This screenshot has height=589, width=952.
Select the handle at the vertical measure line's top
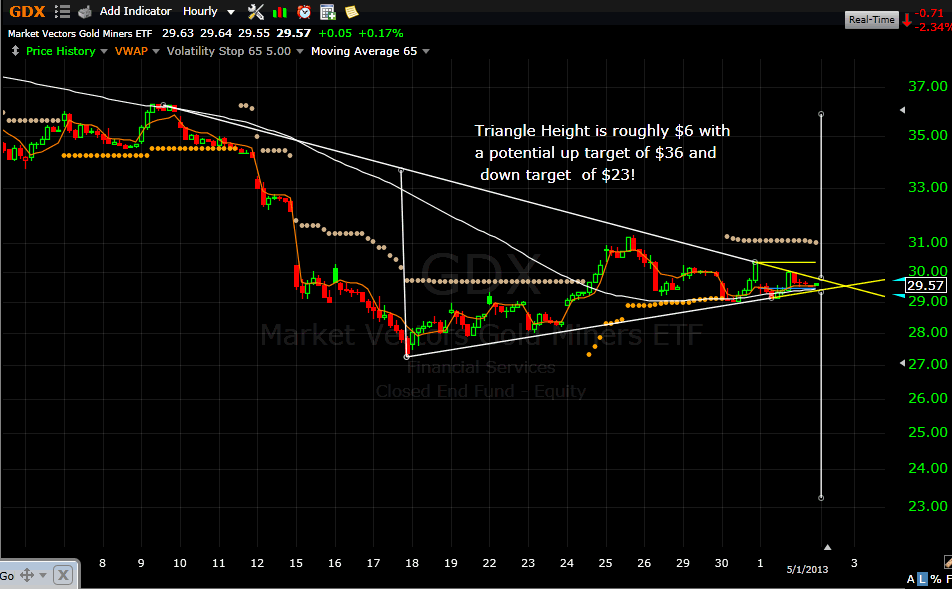click(821, 114)
